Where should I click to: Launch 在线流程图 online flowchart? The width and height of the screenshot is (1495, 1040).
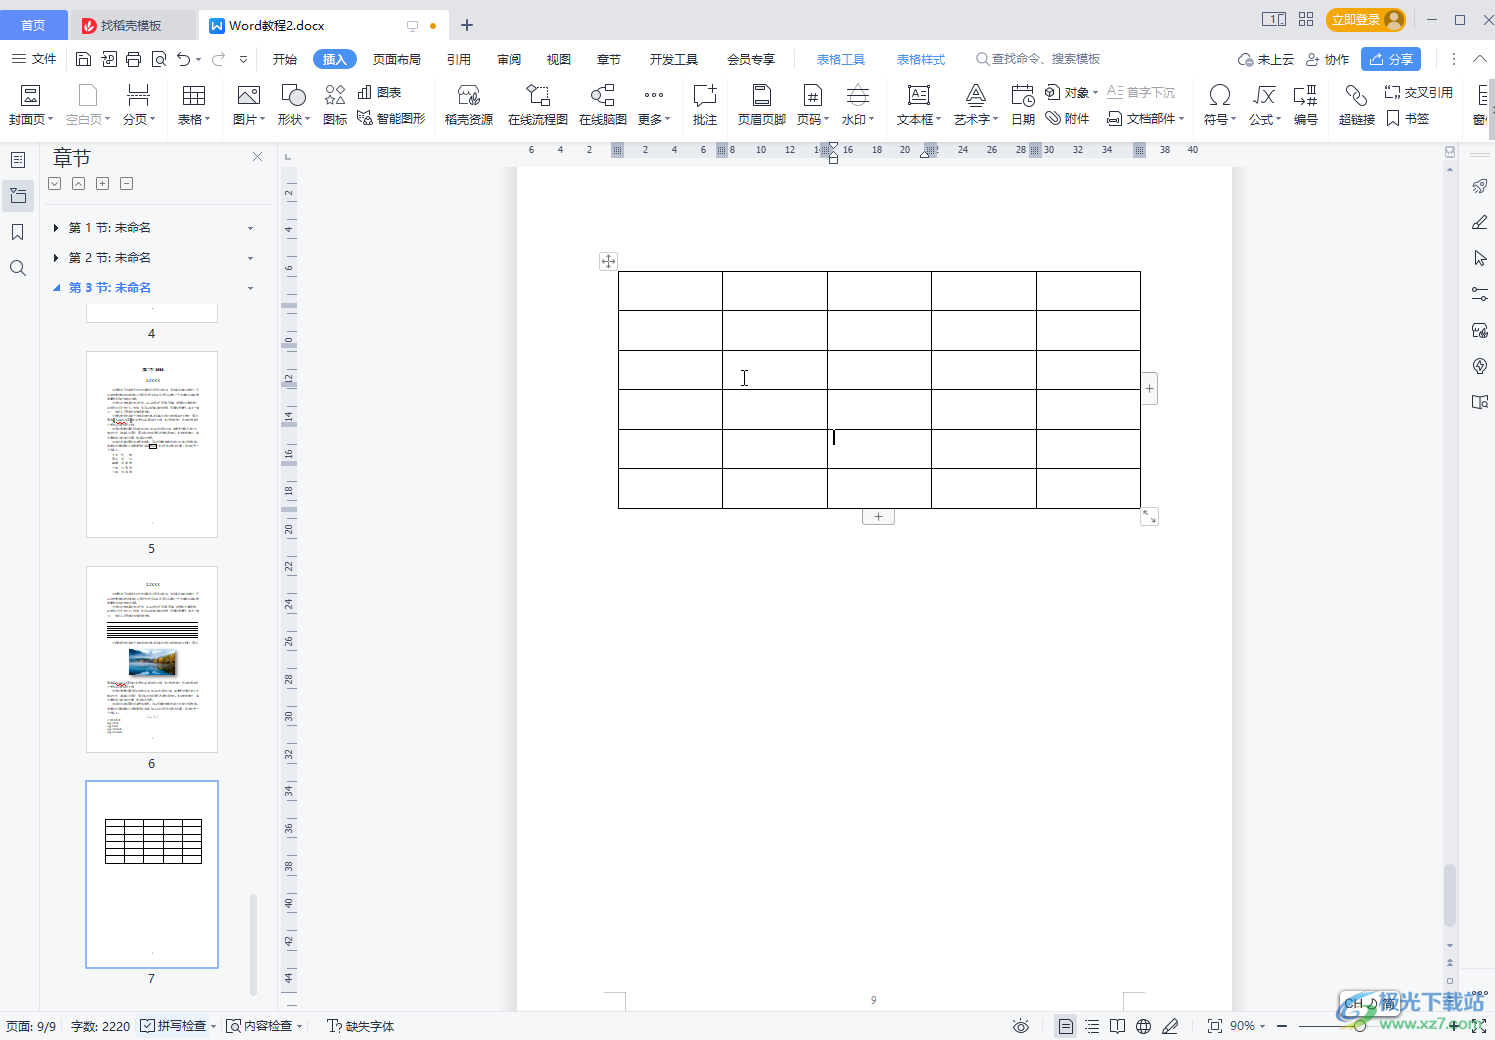(x=538, y=105)
